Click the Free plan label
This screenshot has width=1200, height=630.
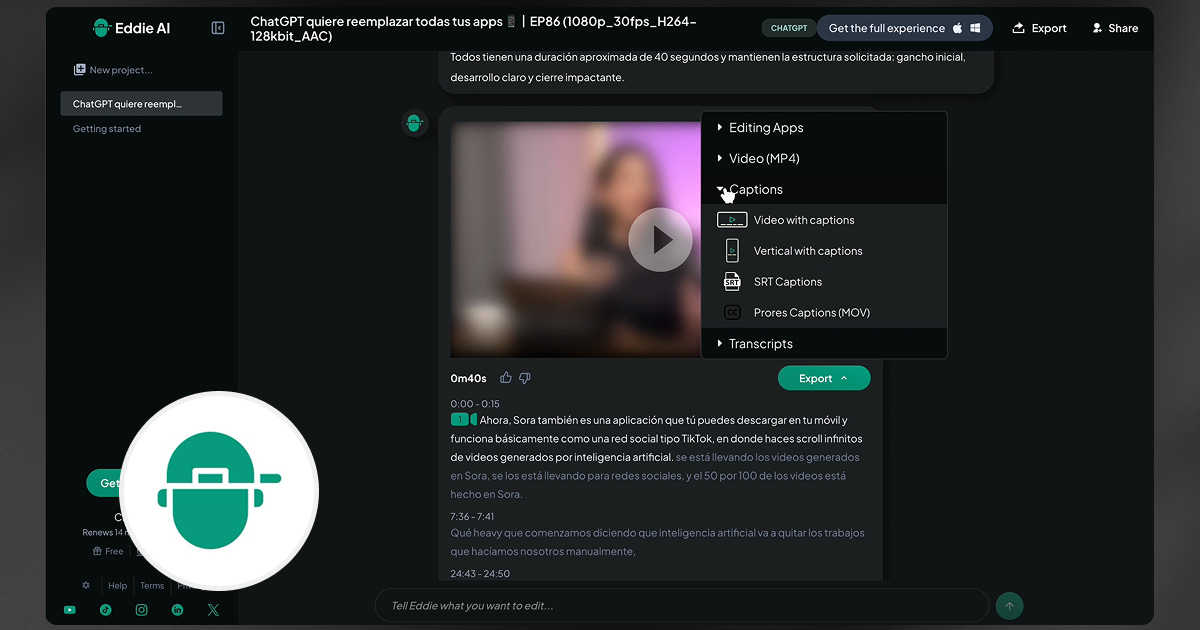(x=114, y=551)
